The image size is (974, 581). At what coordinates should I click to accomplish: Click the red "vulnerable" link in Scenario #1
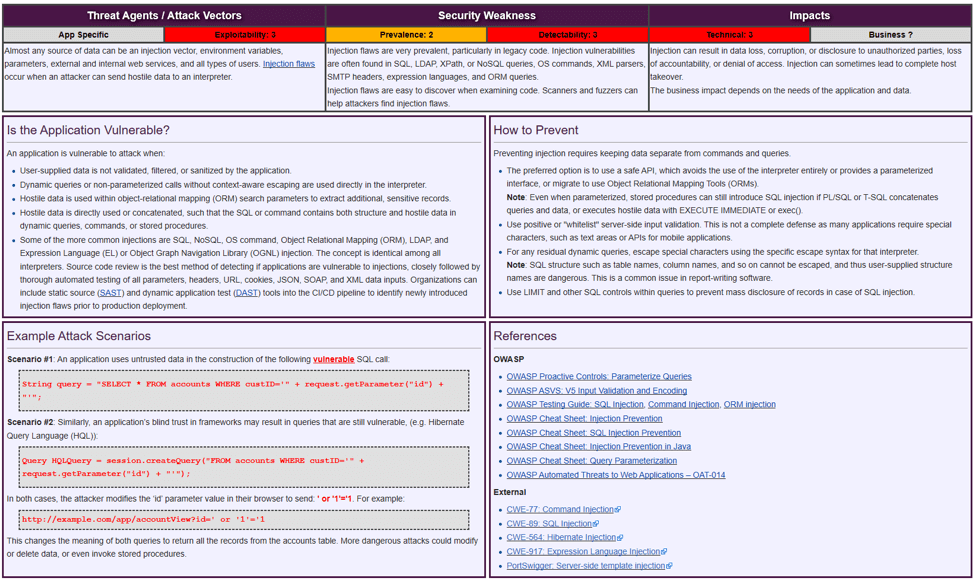(x=334, y=359)
